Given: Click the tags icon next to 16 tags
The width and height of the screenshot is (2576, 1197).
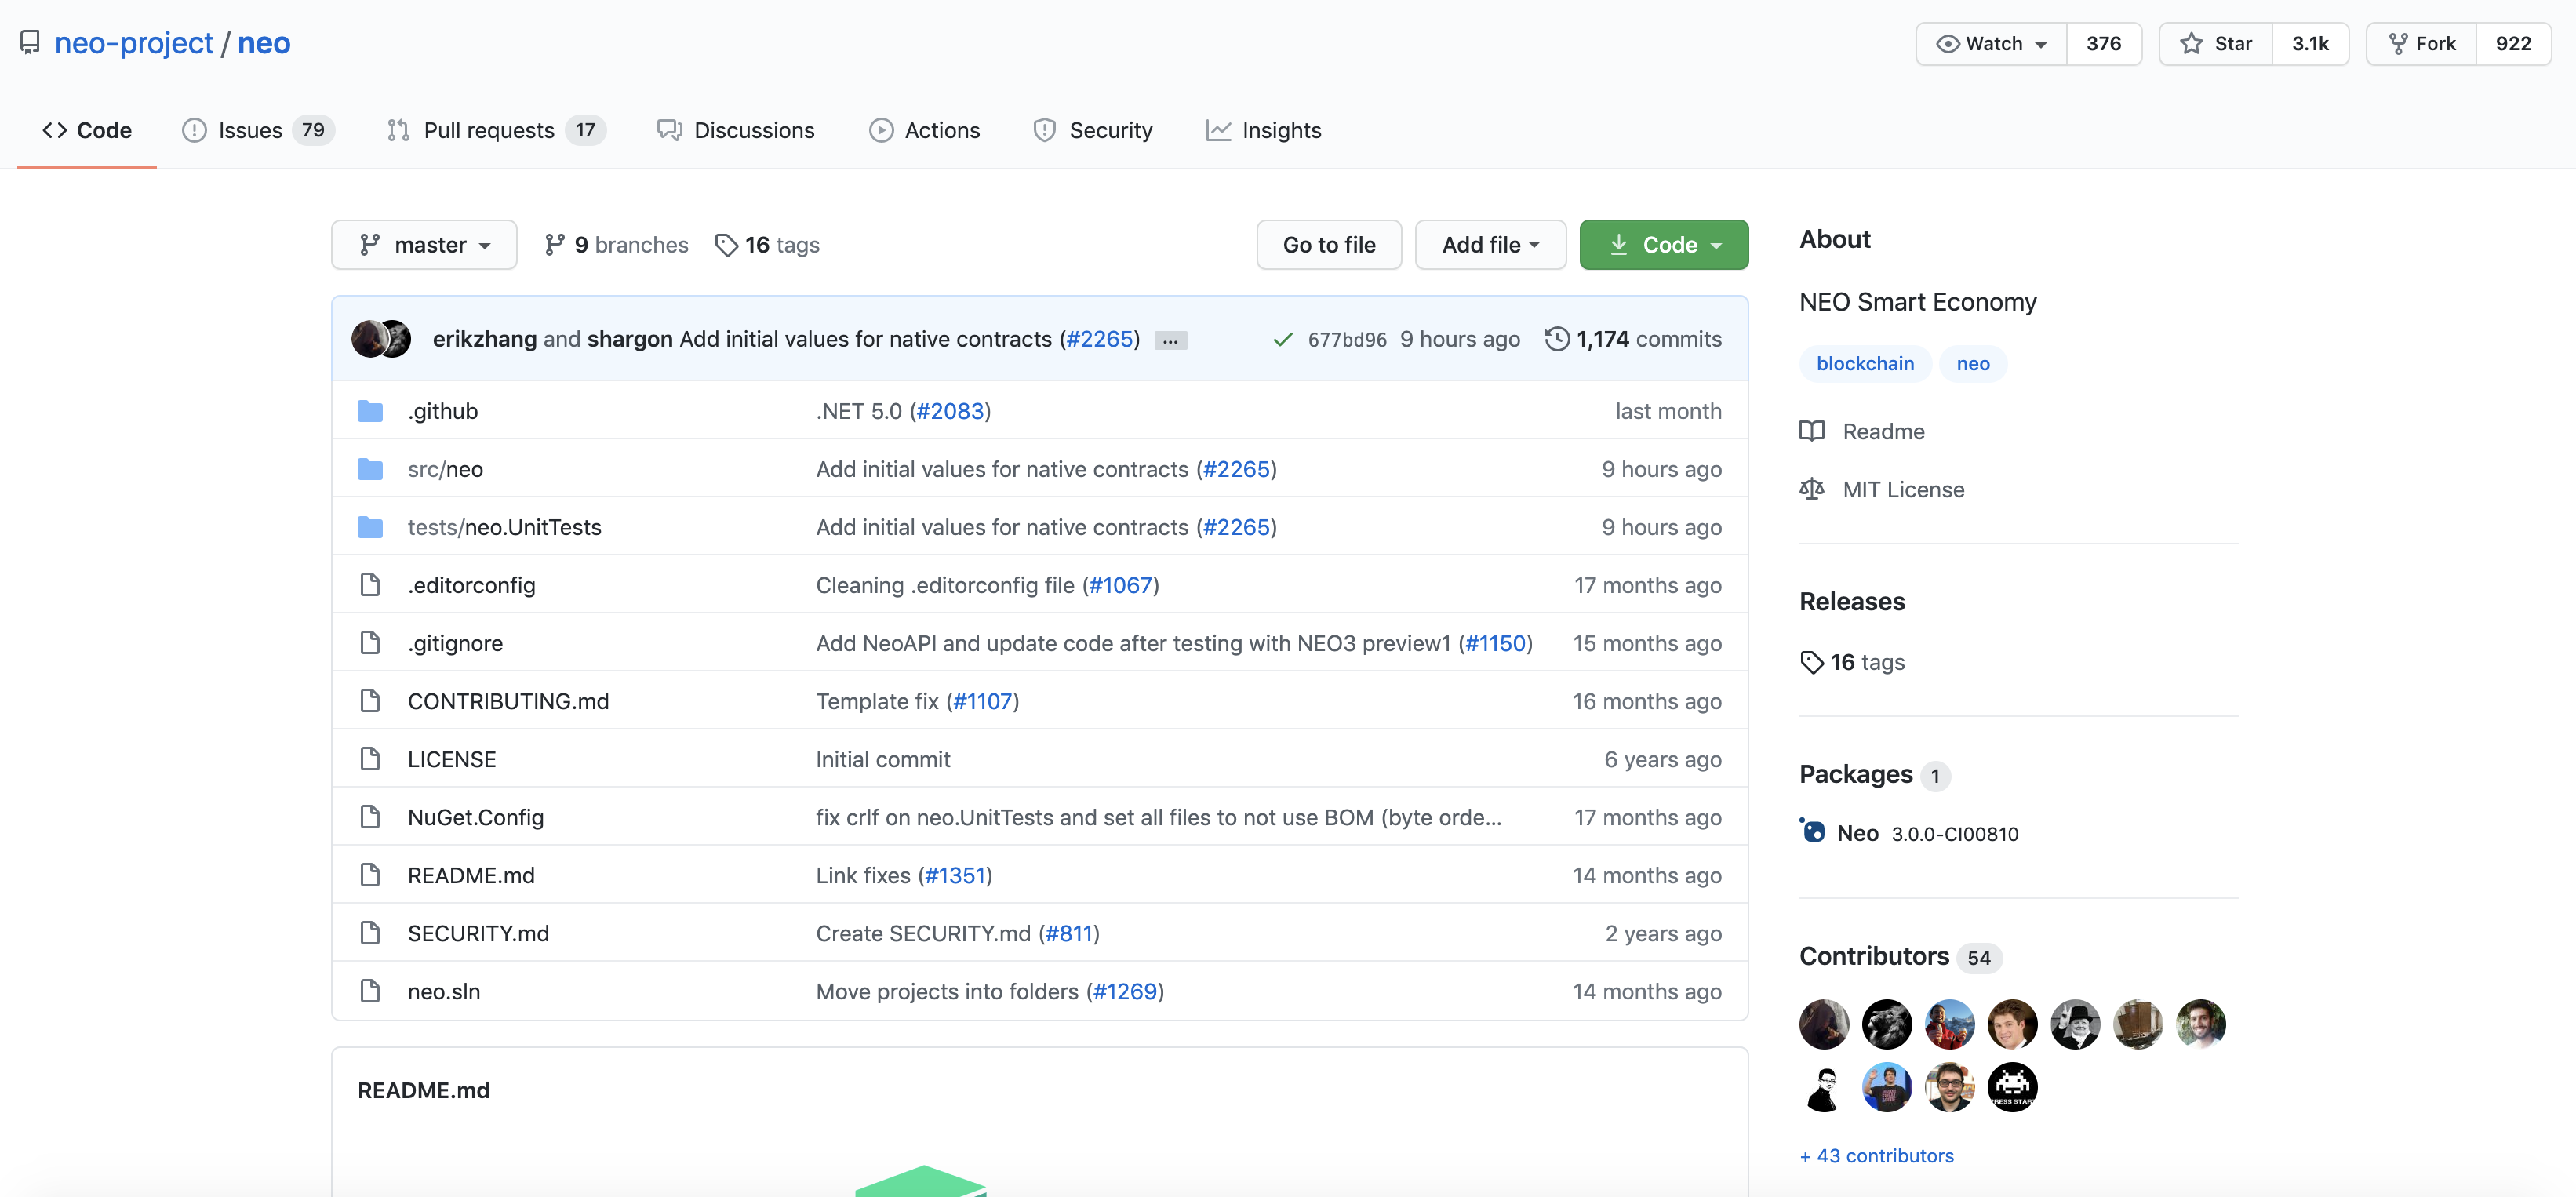Looking at the screenshot, I should pos(726,245).
